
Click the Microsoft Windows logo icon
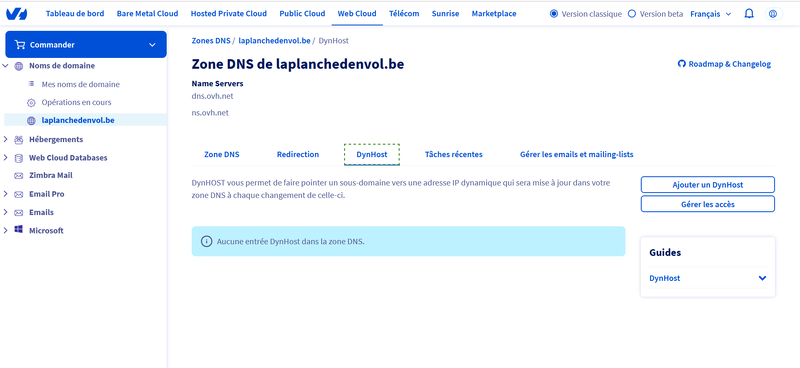(19, 230)
